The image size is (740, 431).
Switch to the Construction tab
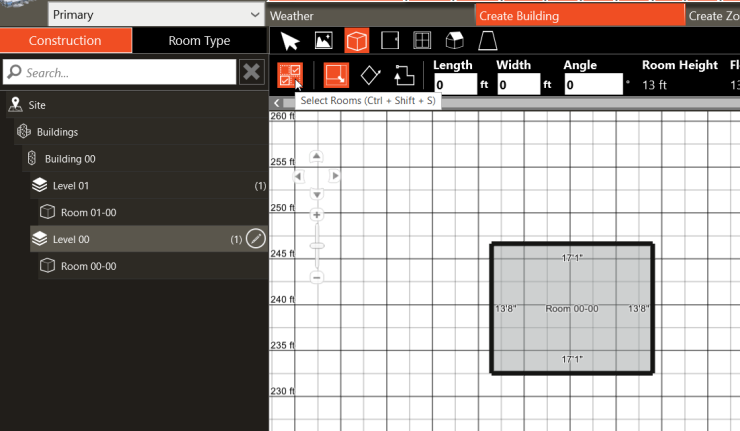(66, 41)
